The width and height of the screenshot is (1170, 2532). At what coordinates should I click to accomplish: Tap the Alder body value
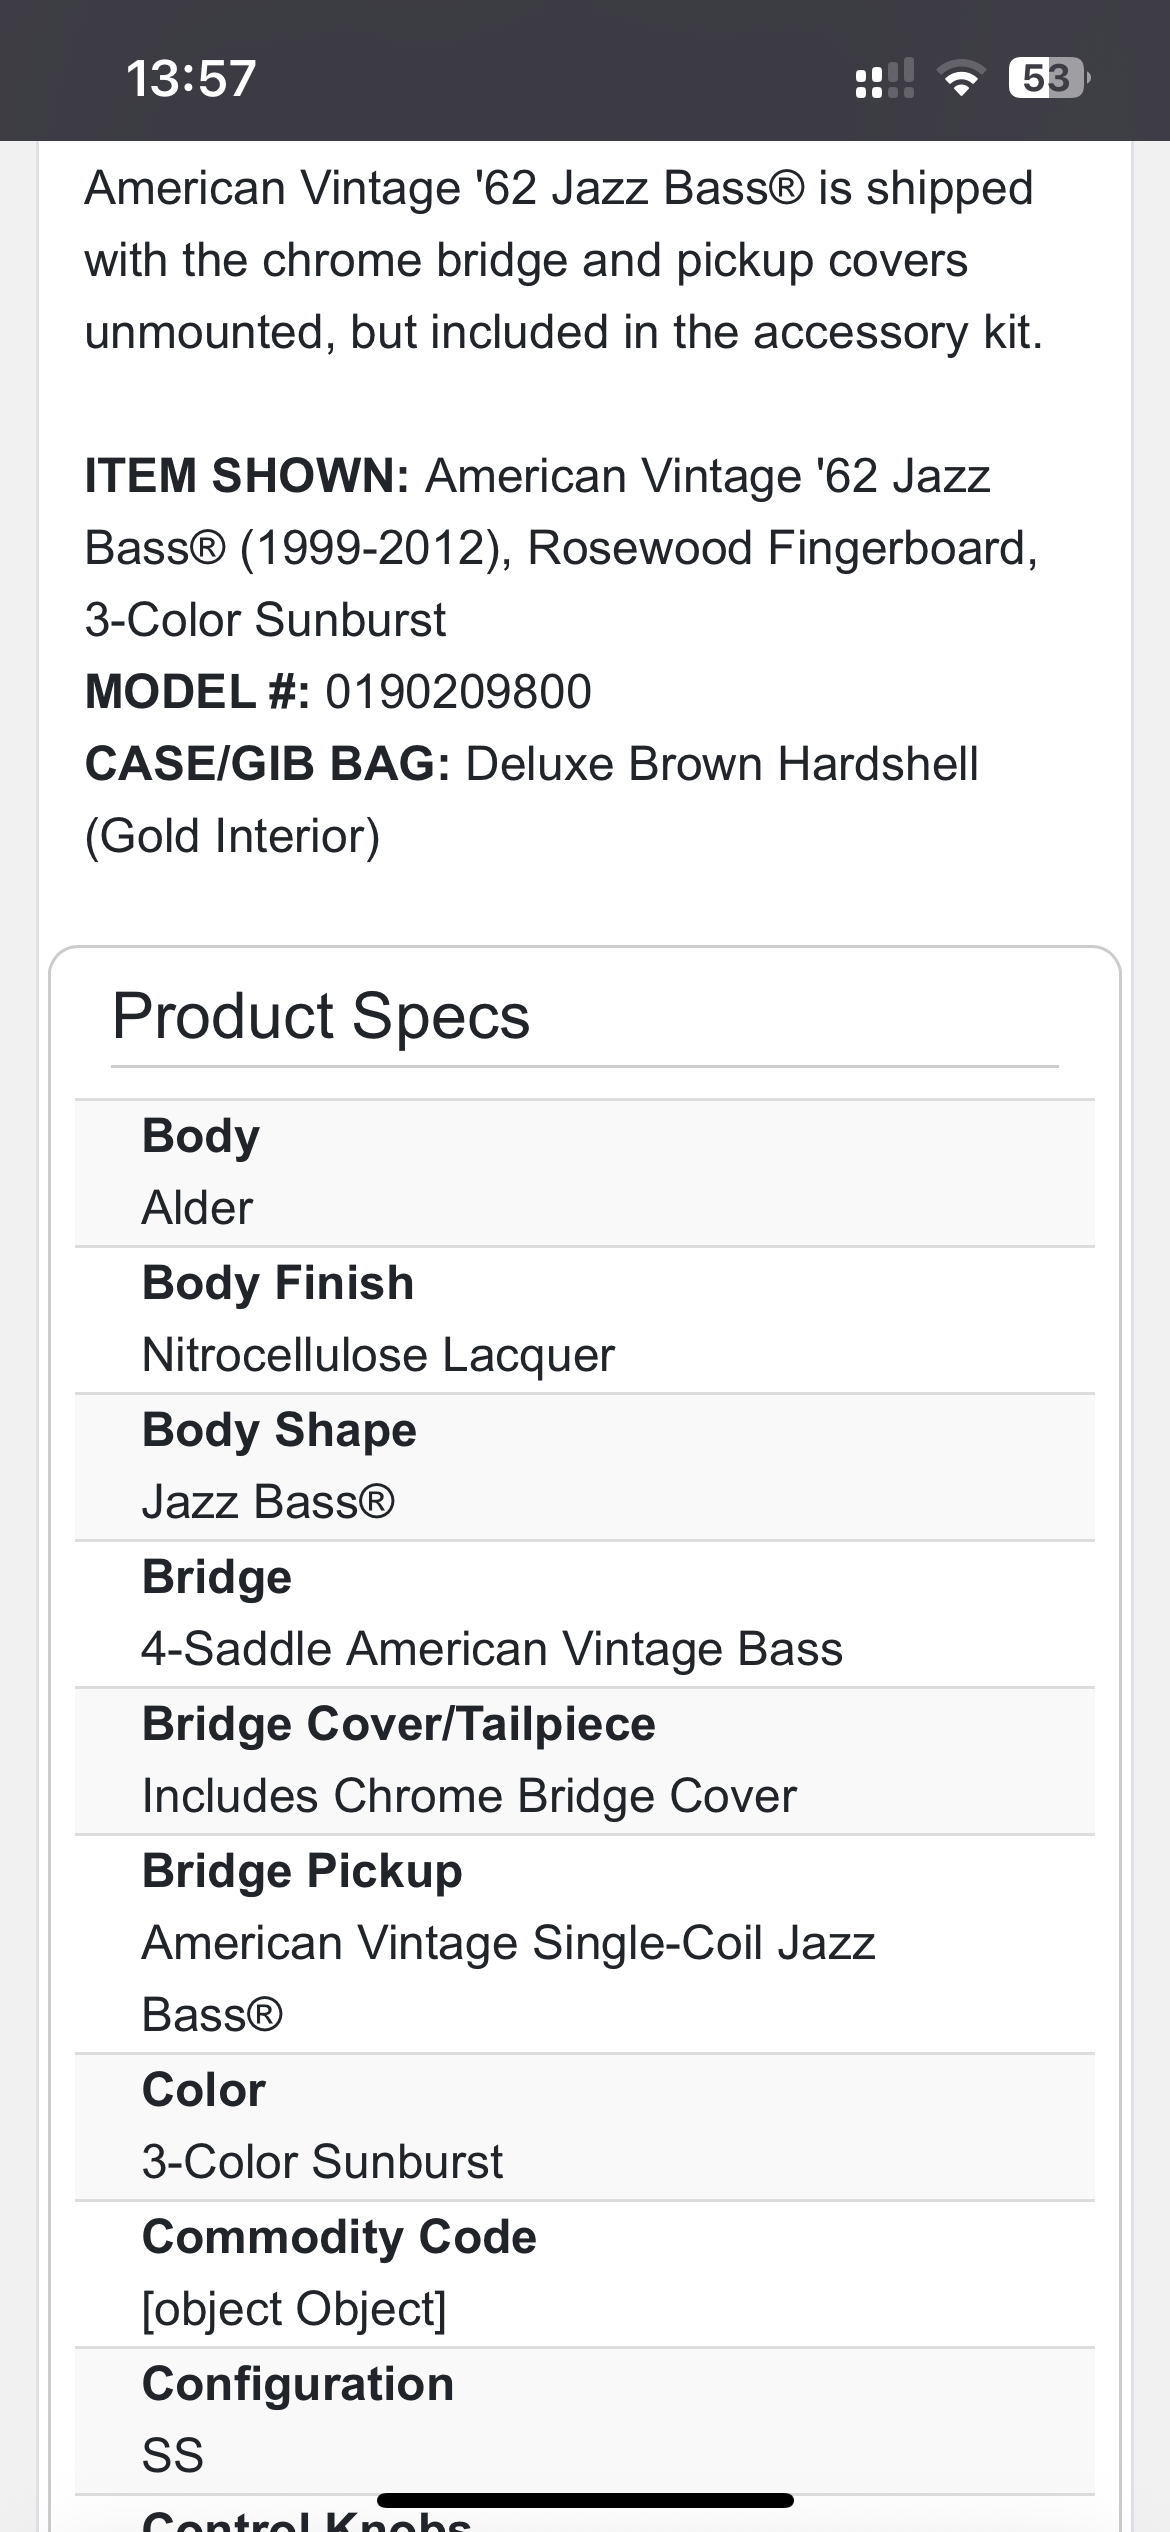point(197,1208)
